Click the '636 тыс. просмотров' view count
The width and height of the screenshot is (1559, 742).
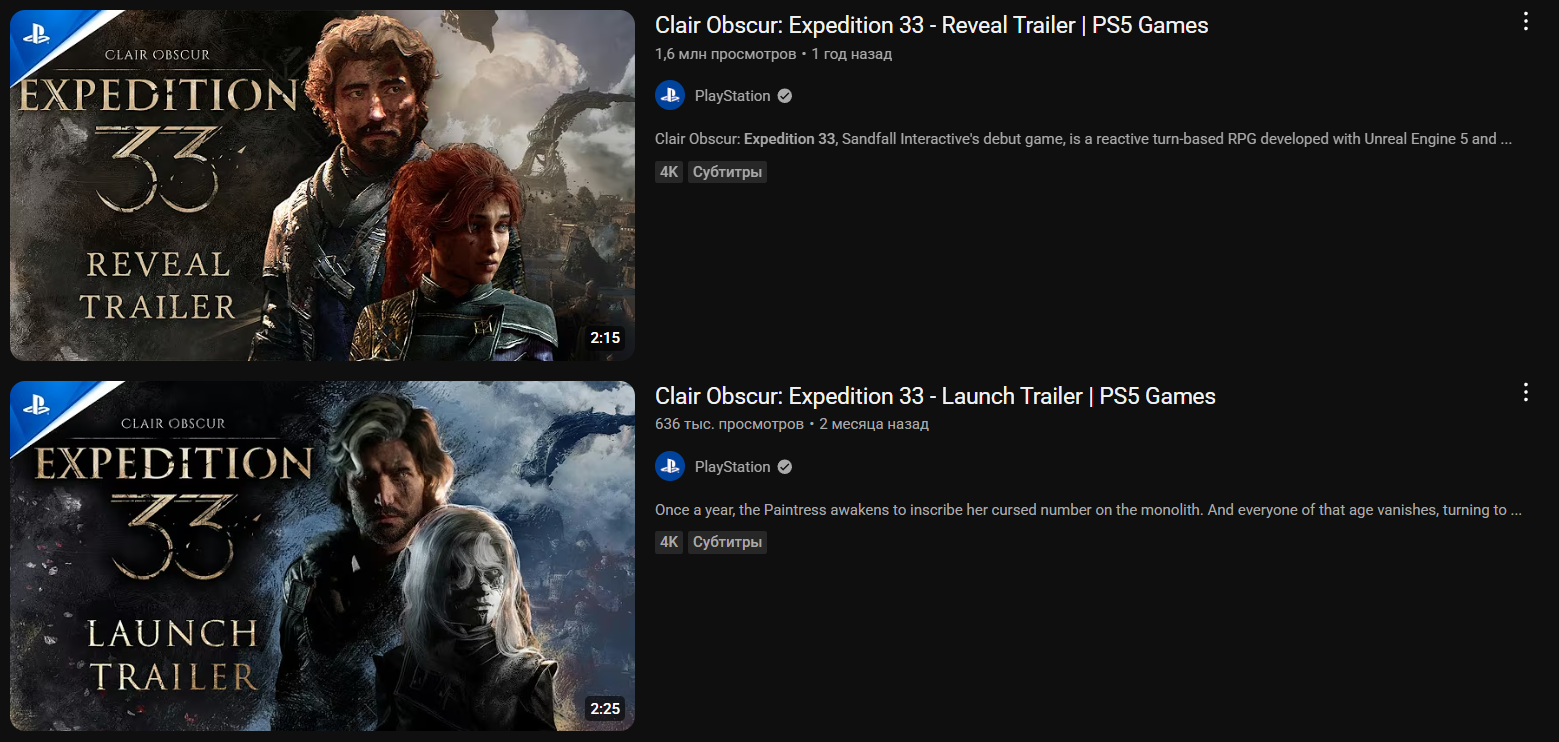pos(729,424)
